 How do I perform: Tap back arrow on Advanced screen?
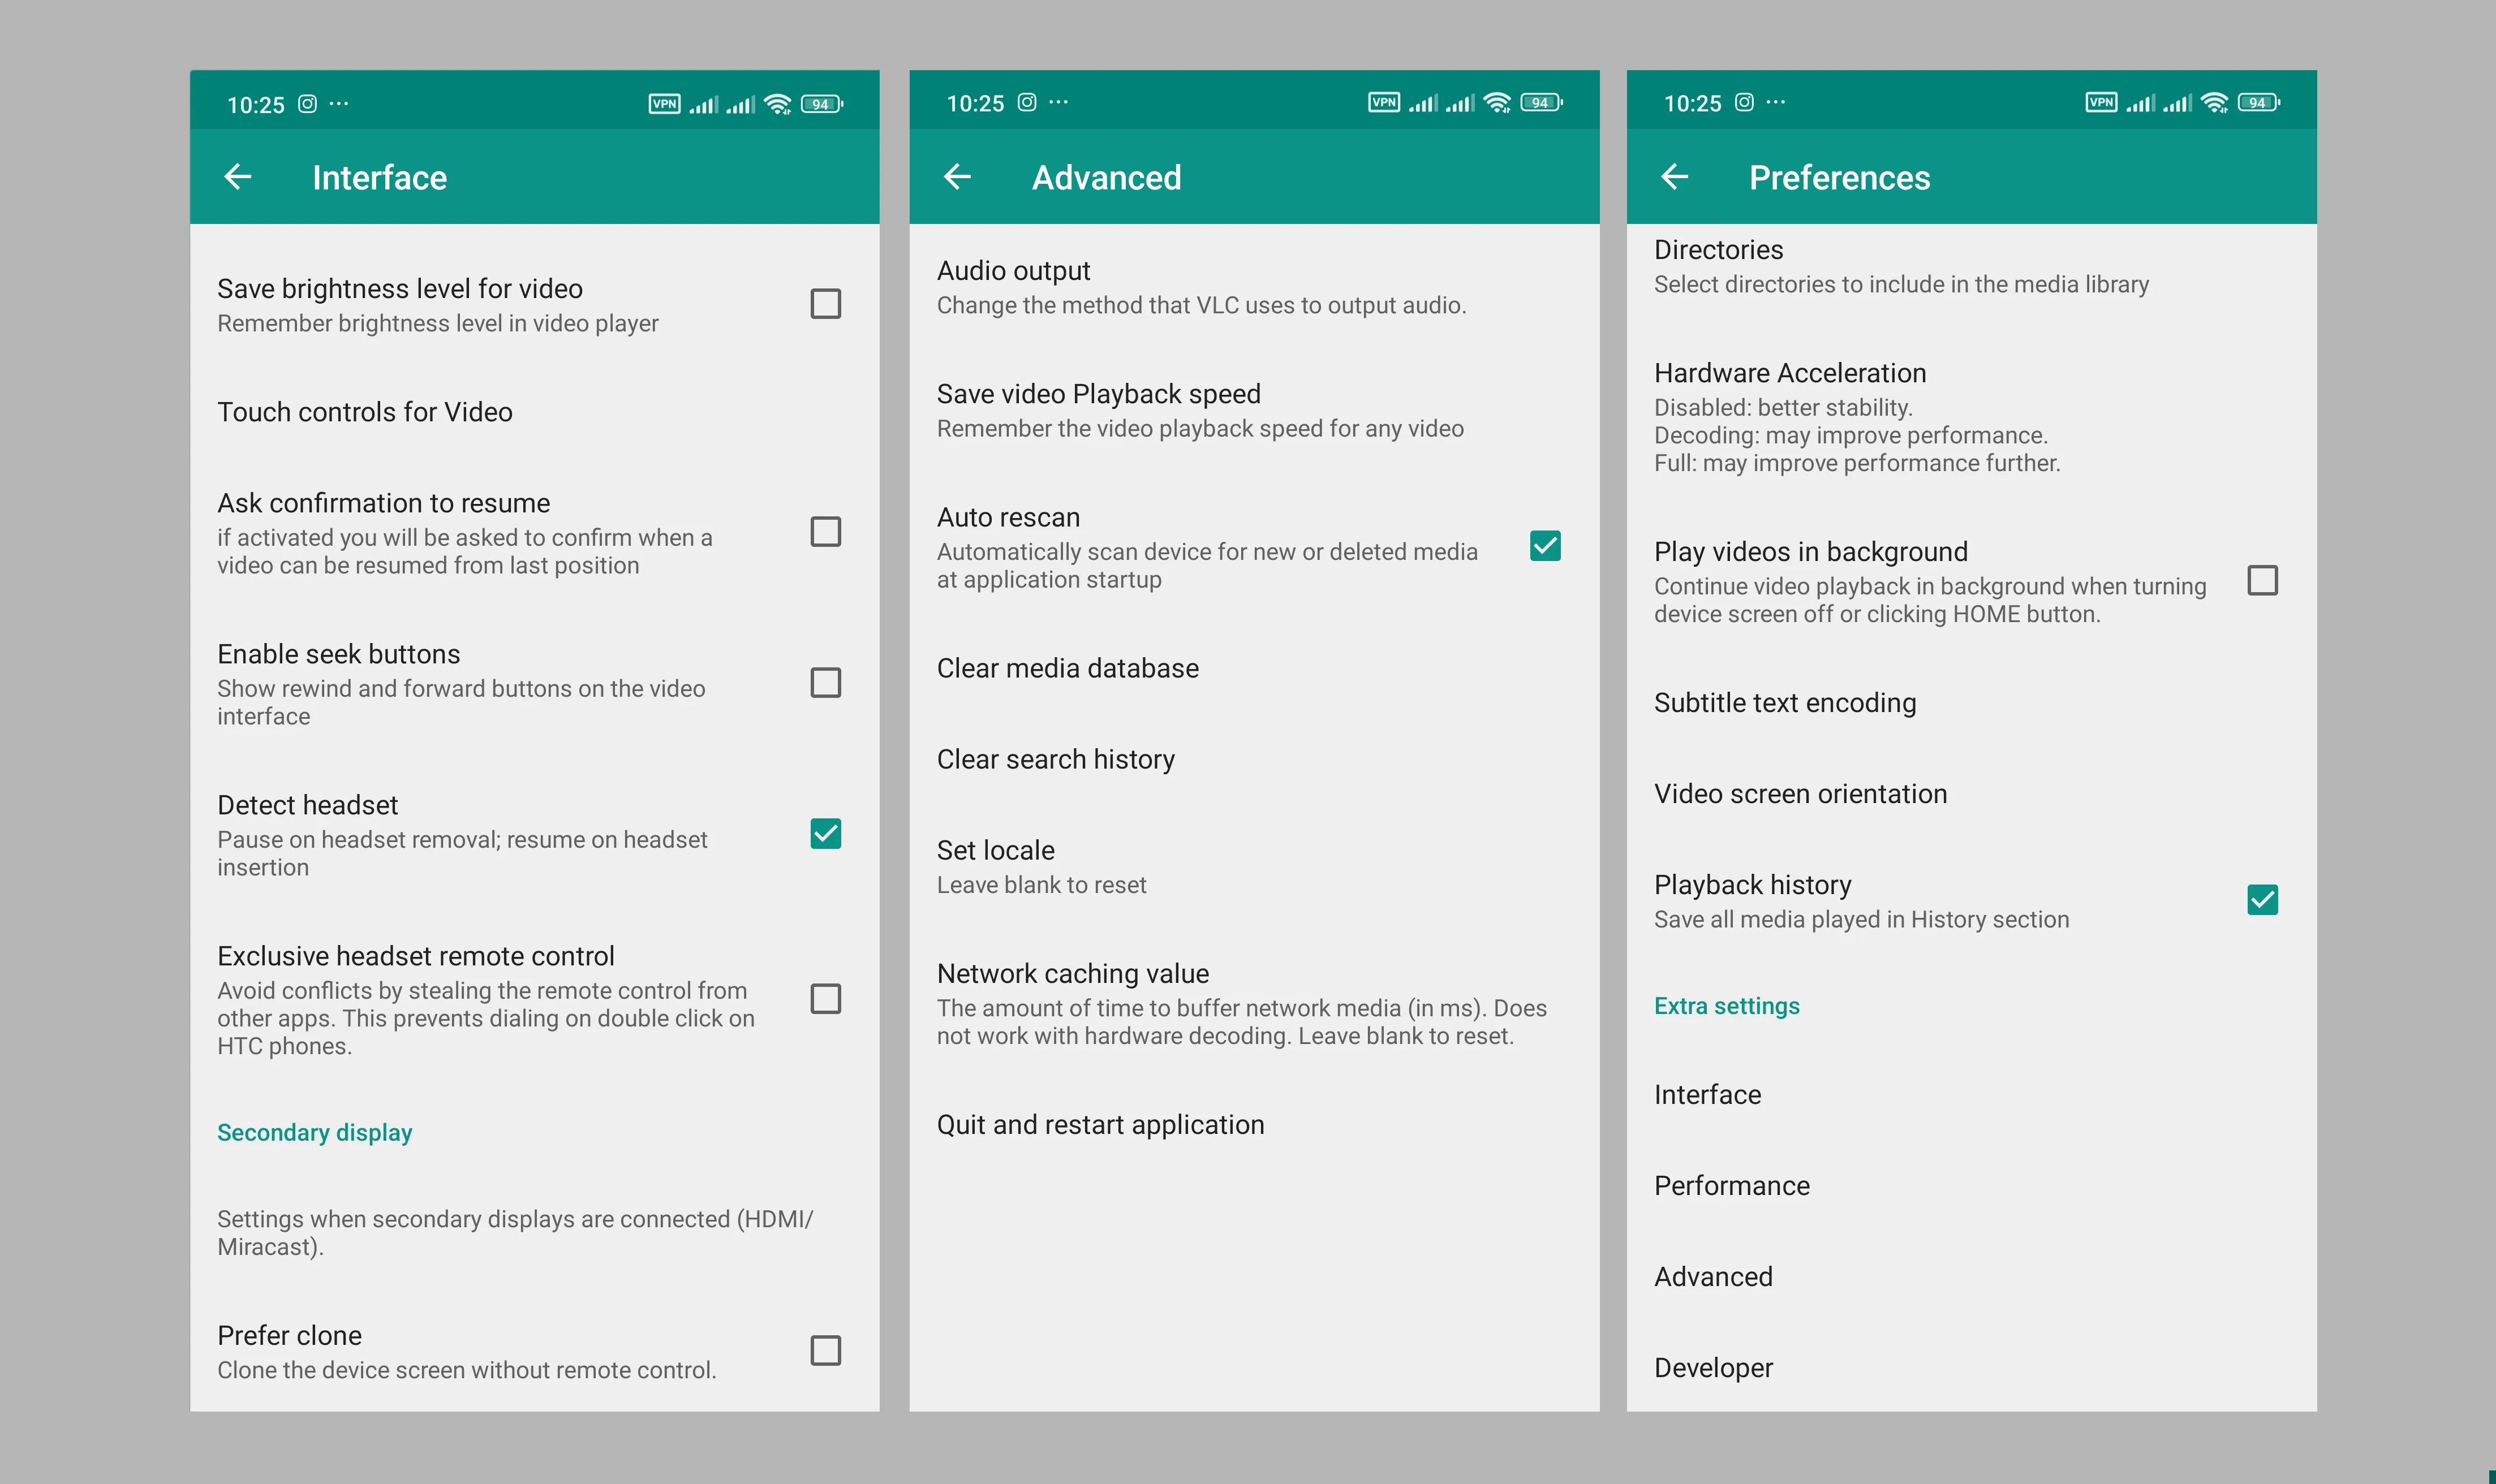tap(957, 177)
